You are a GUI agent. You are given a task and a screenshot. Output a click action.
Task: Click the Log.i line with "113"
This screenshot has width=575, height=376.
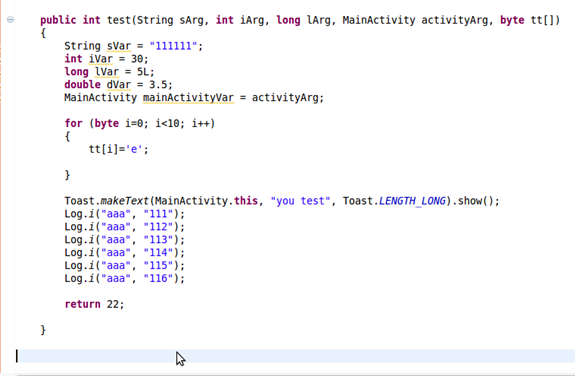(124, 240)
